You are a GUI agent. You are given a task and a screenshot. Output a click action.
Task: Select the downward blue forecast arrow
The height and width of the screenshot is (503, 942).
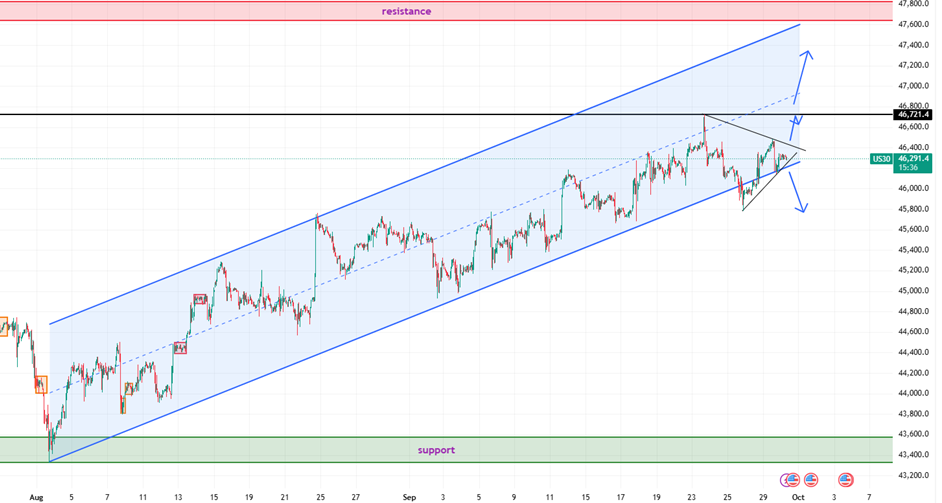[x=797, y=191]
